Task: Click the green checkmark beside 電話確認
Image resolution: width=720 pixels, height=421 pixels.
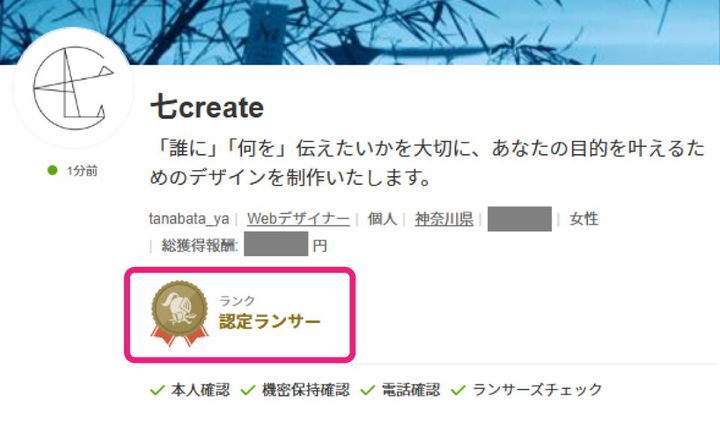Action: [367, 390]
